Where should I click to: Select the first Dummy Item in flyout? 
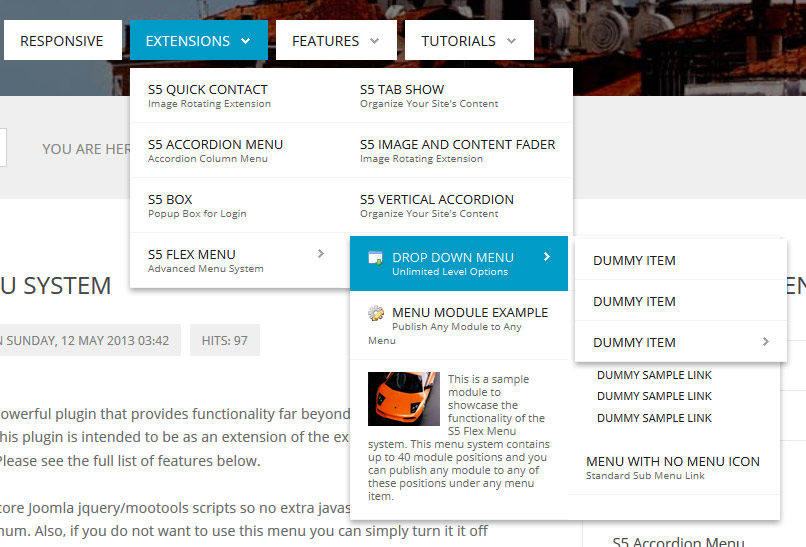pos(634,260)
